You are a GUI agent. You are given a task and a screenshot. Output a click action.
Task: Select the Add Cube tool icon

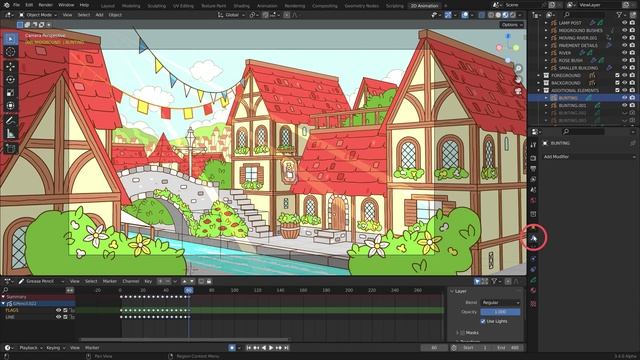pyautogui.click(x=11, y=148)
